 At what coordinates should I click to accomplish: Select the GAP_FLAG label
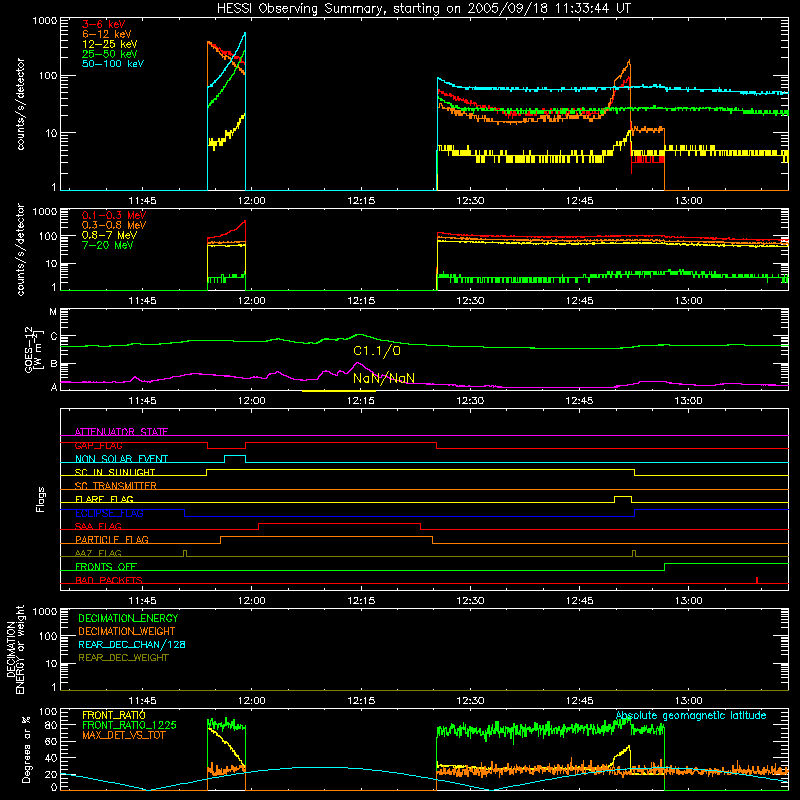click(98, 445)
